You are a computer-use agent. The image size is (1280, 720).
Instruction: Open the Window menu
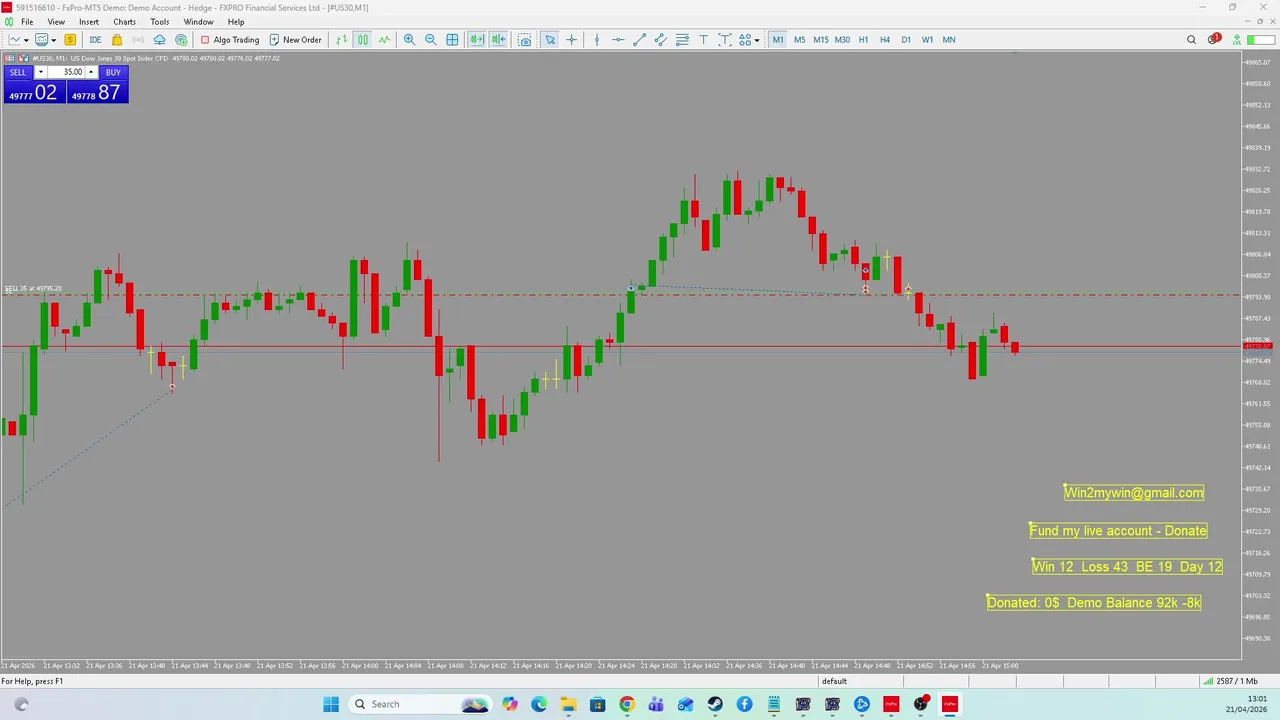pyautogui.click(x=198, y=22)
